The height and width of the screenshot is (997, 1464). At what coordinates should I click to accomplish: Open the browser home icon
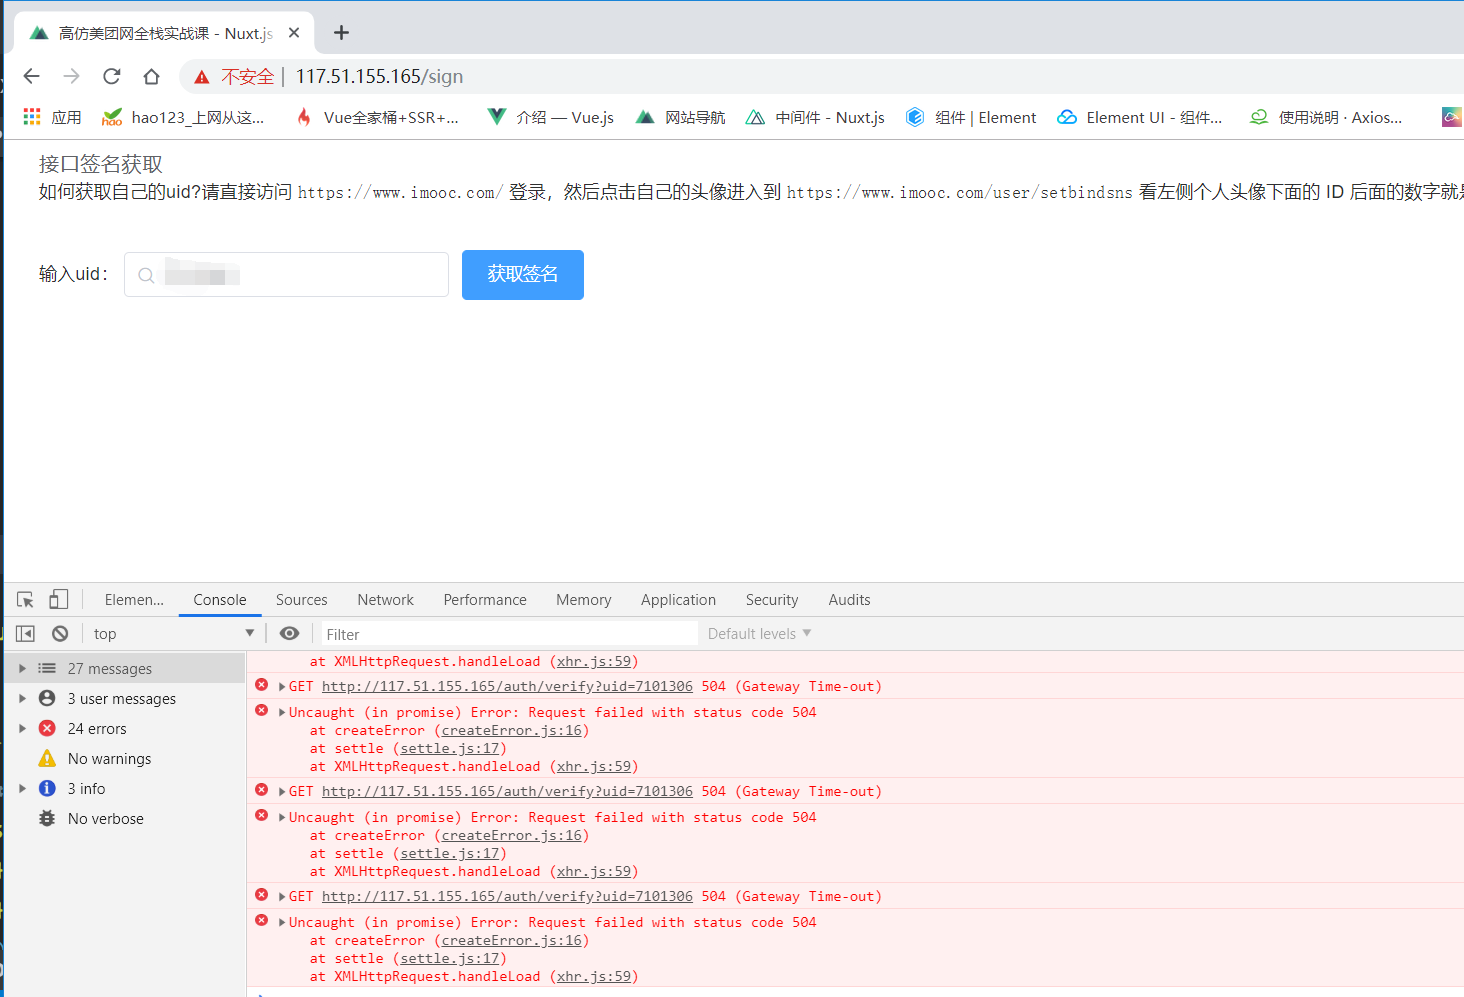[150, 76]
